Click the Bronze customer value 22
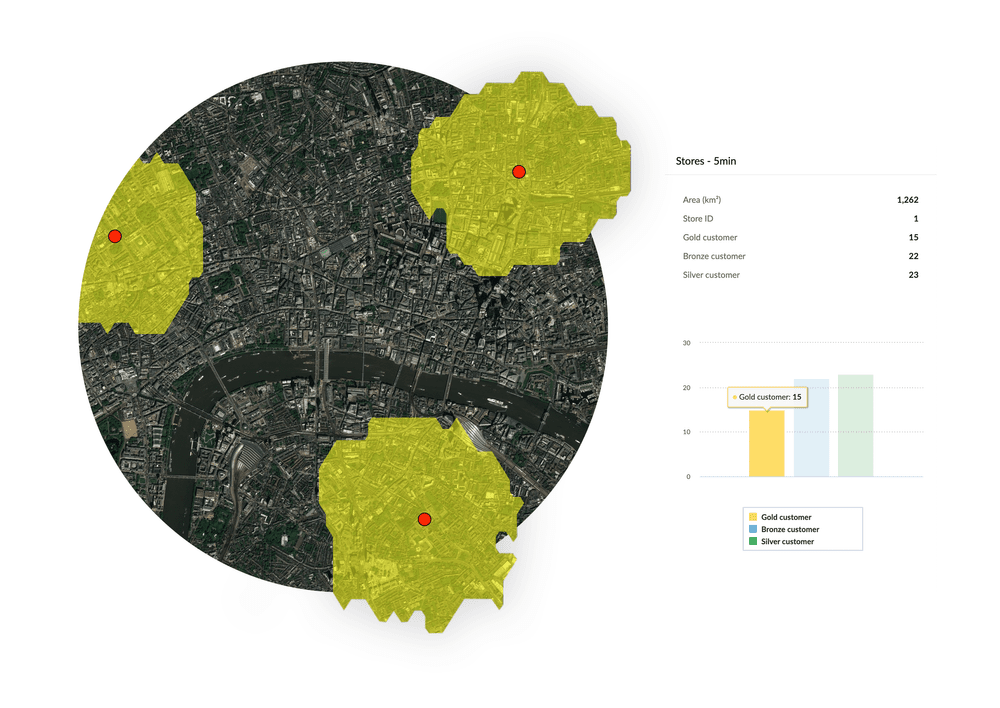Screen dimensions: 1000x708 tap(913, 256)
